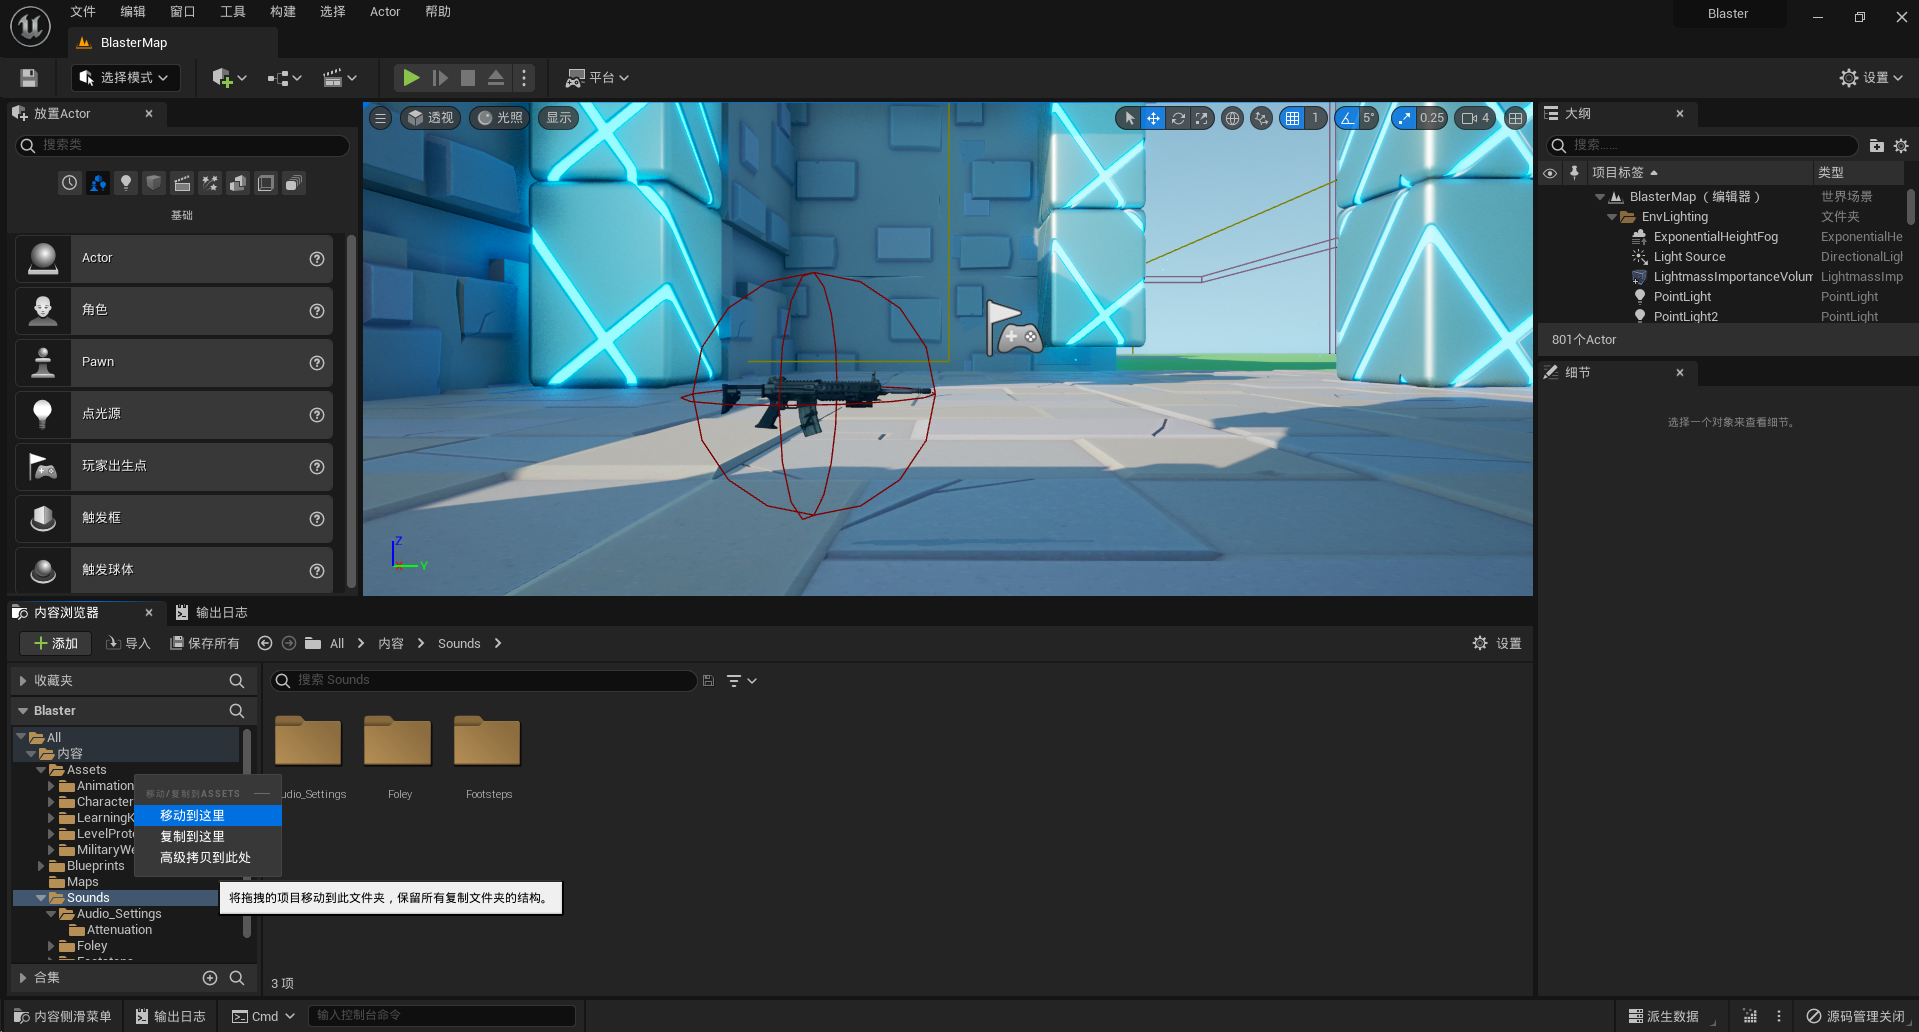Image resolution: width=1919 pixels, height=1032 pixels.
Task: Open play options three-dot menu
Action: tap(524, 78)
